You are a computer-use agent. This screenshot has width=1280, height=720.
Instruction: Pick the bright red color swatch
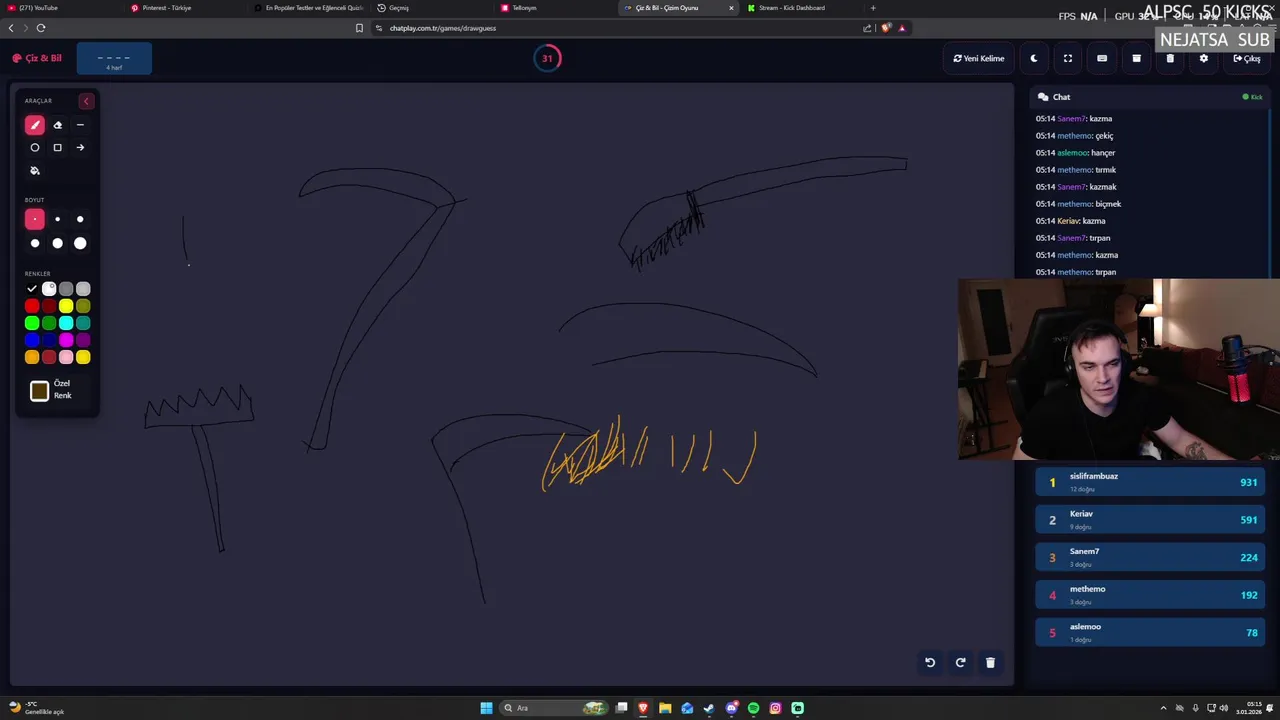click(32, 306)
